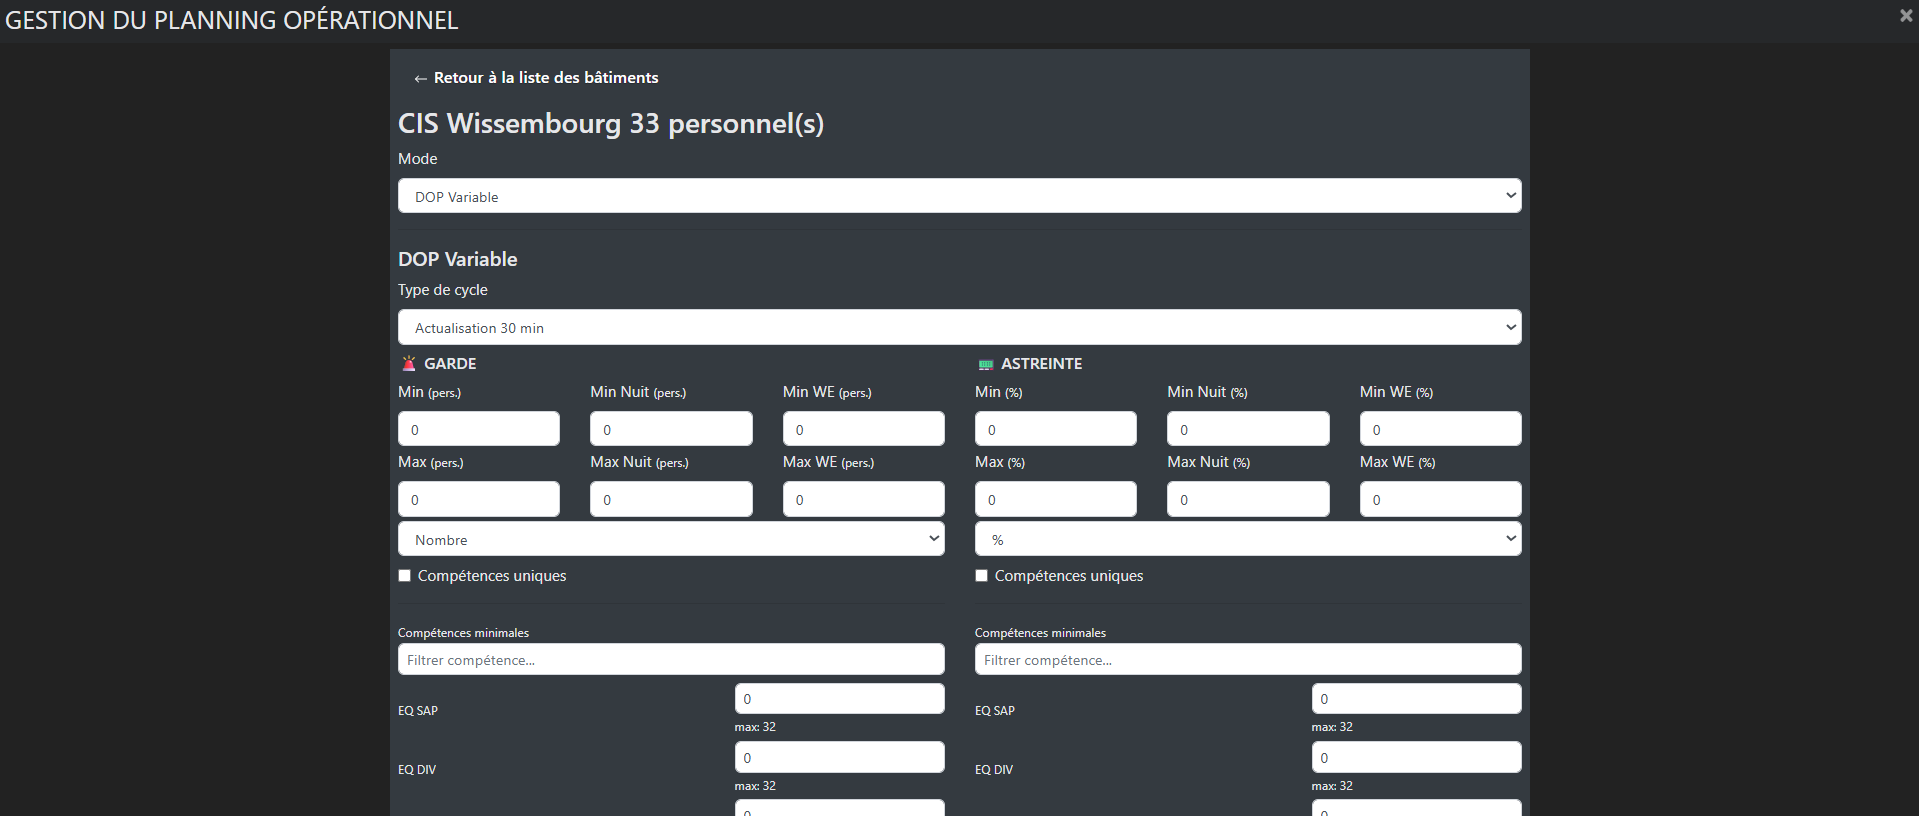Open the Nombre unit dropdown in GARDE
The image size is (1919, 816).
point(671,539)
